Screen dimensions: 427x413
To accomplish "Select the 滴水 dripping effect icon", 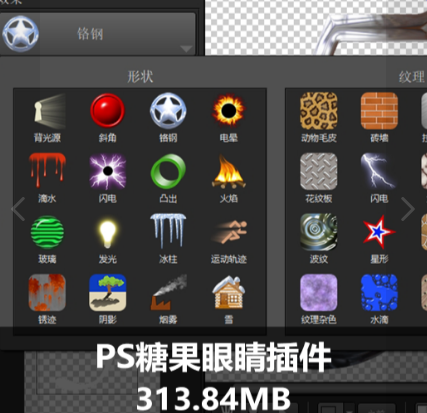I will (x=47, y=171).
